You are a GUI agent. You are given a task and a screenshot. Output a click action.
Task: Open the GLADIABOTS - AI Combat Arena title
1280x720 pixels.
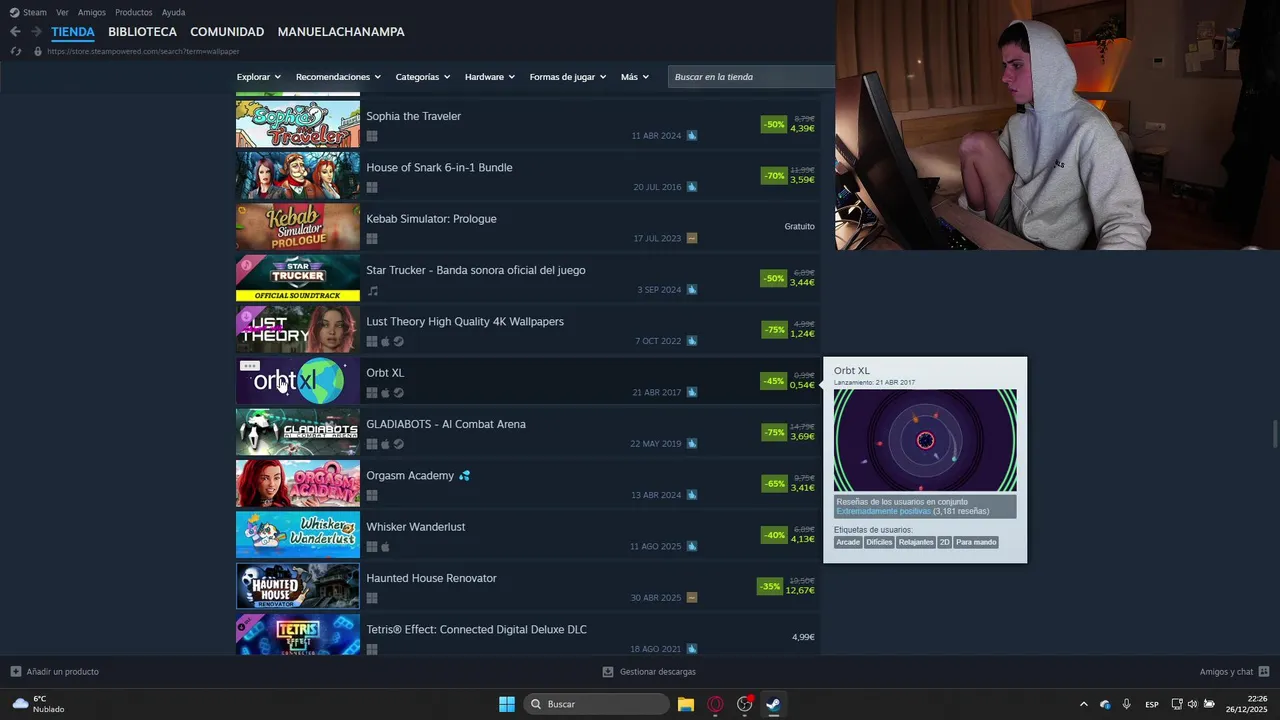pyautogui.click(x=446, y=424)
